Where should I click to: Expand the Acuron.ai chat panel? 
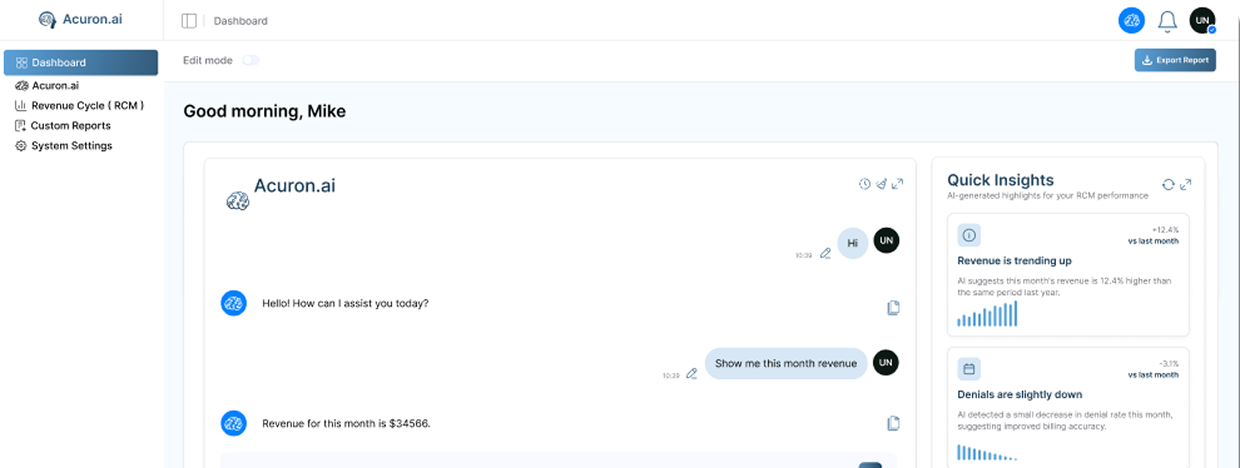pos(897,184)
